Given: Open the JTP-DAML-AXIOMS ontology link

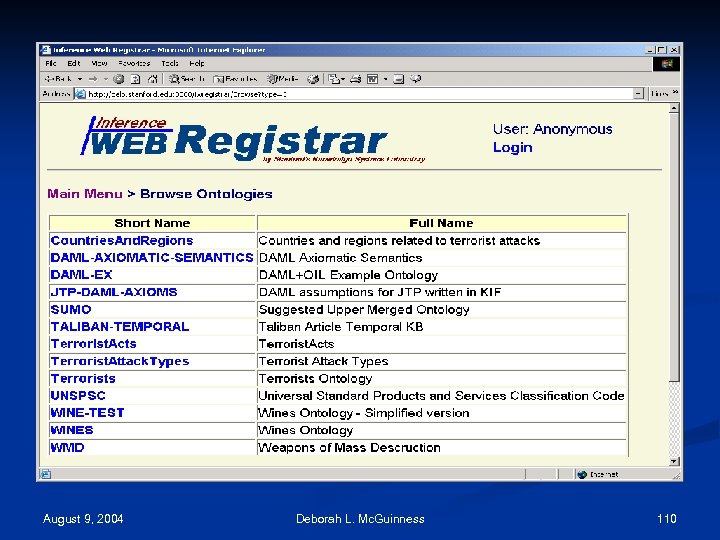Looking at the screenshot, I should (114, 292).
